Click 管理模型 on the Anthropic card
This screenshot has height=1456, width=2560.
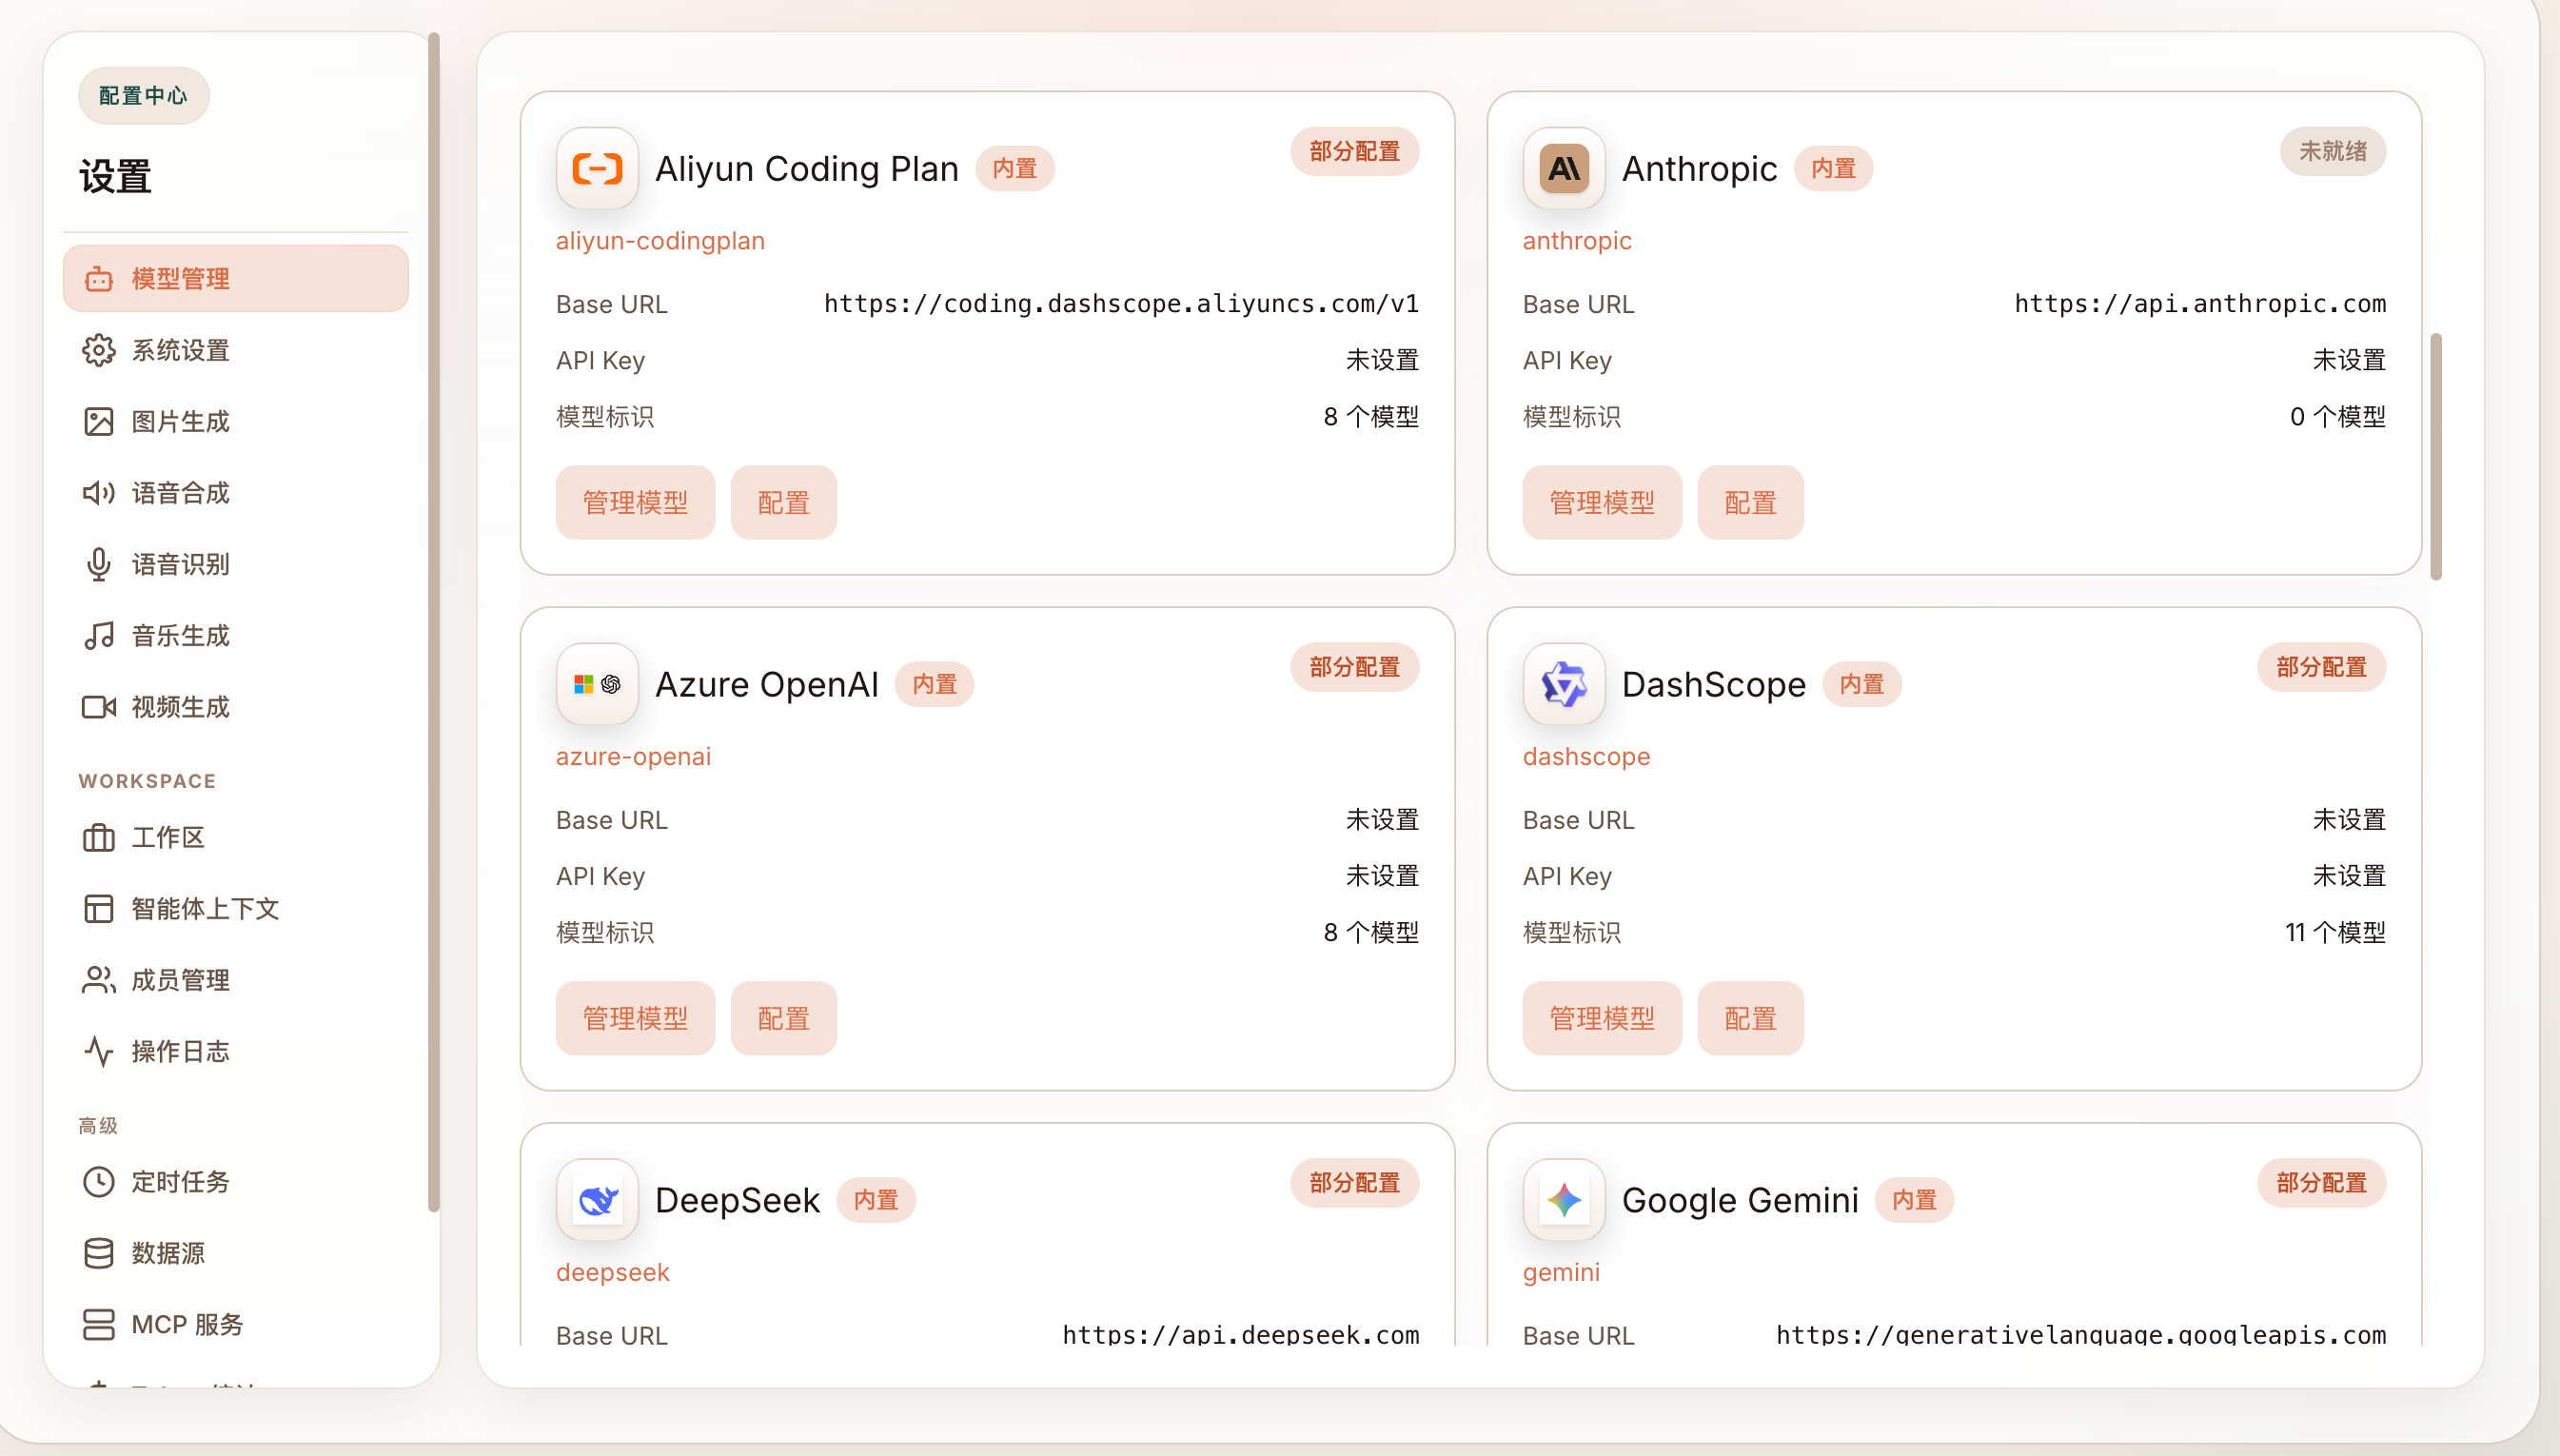click(x=1601, y=503)
